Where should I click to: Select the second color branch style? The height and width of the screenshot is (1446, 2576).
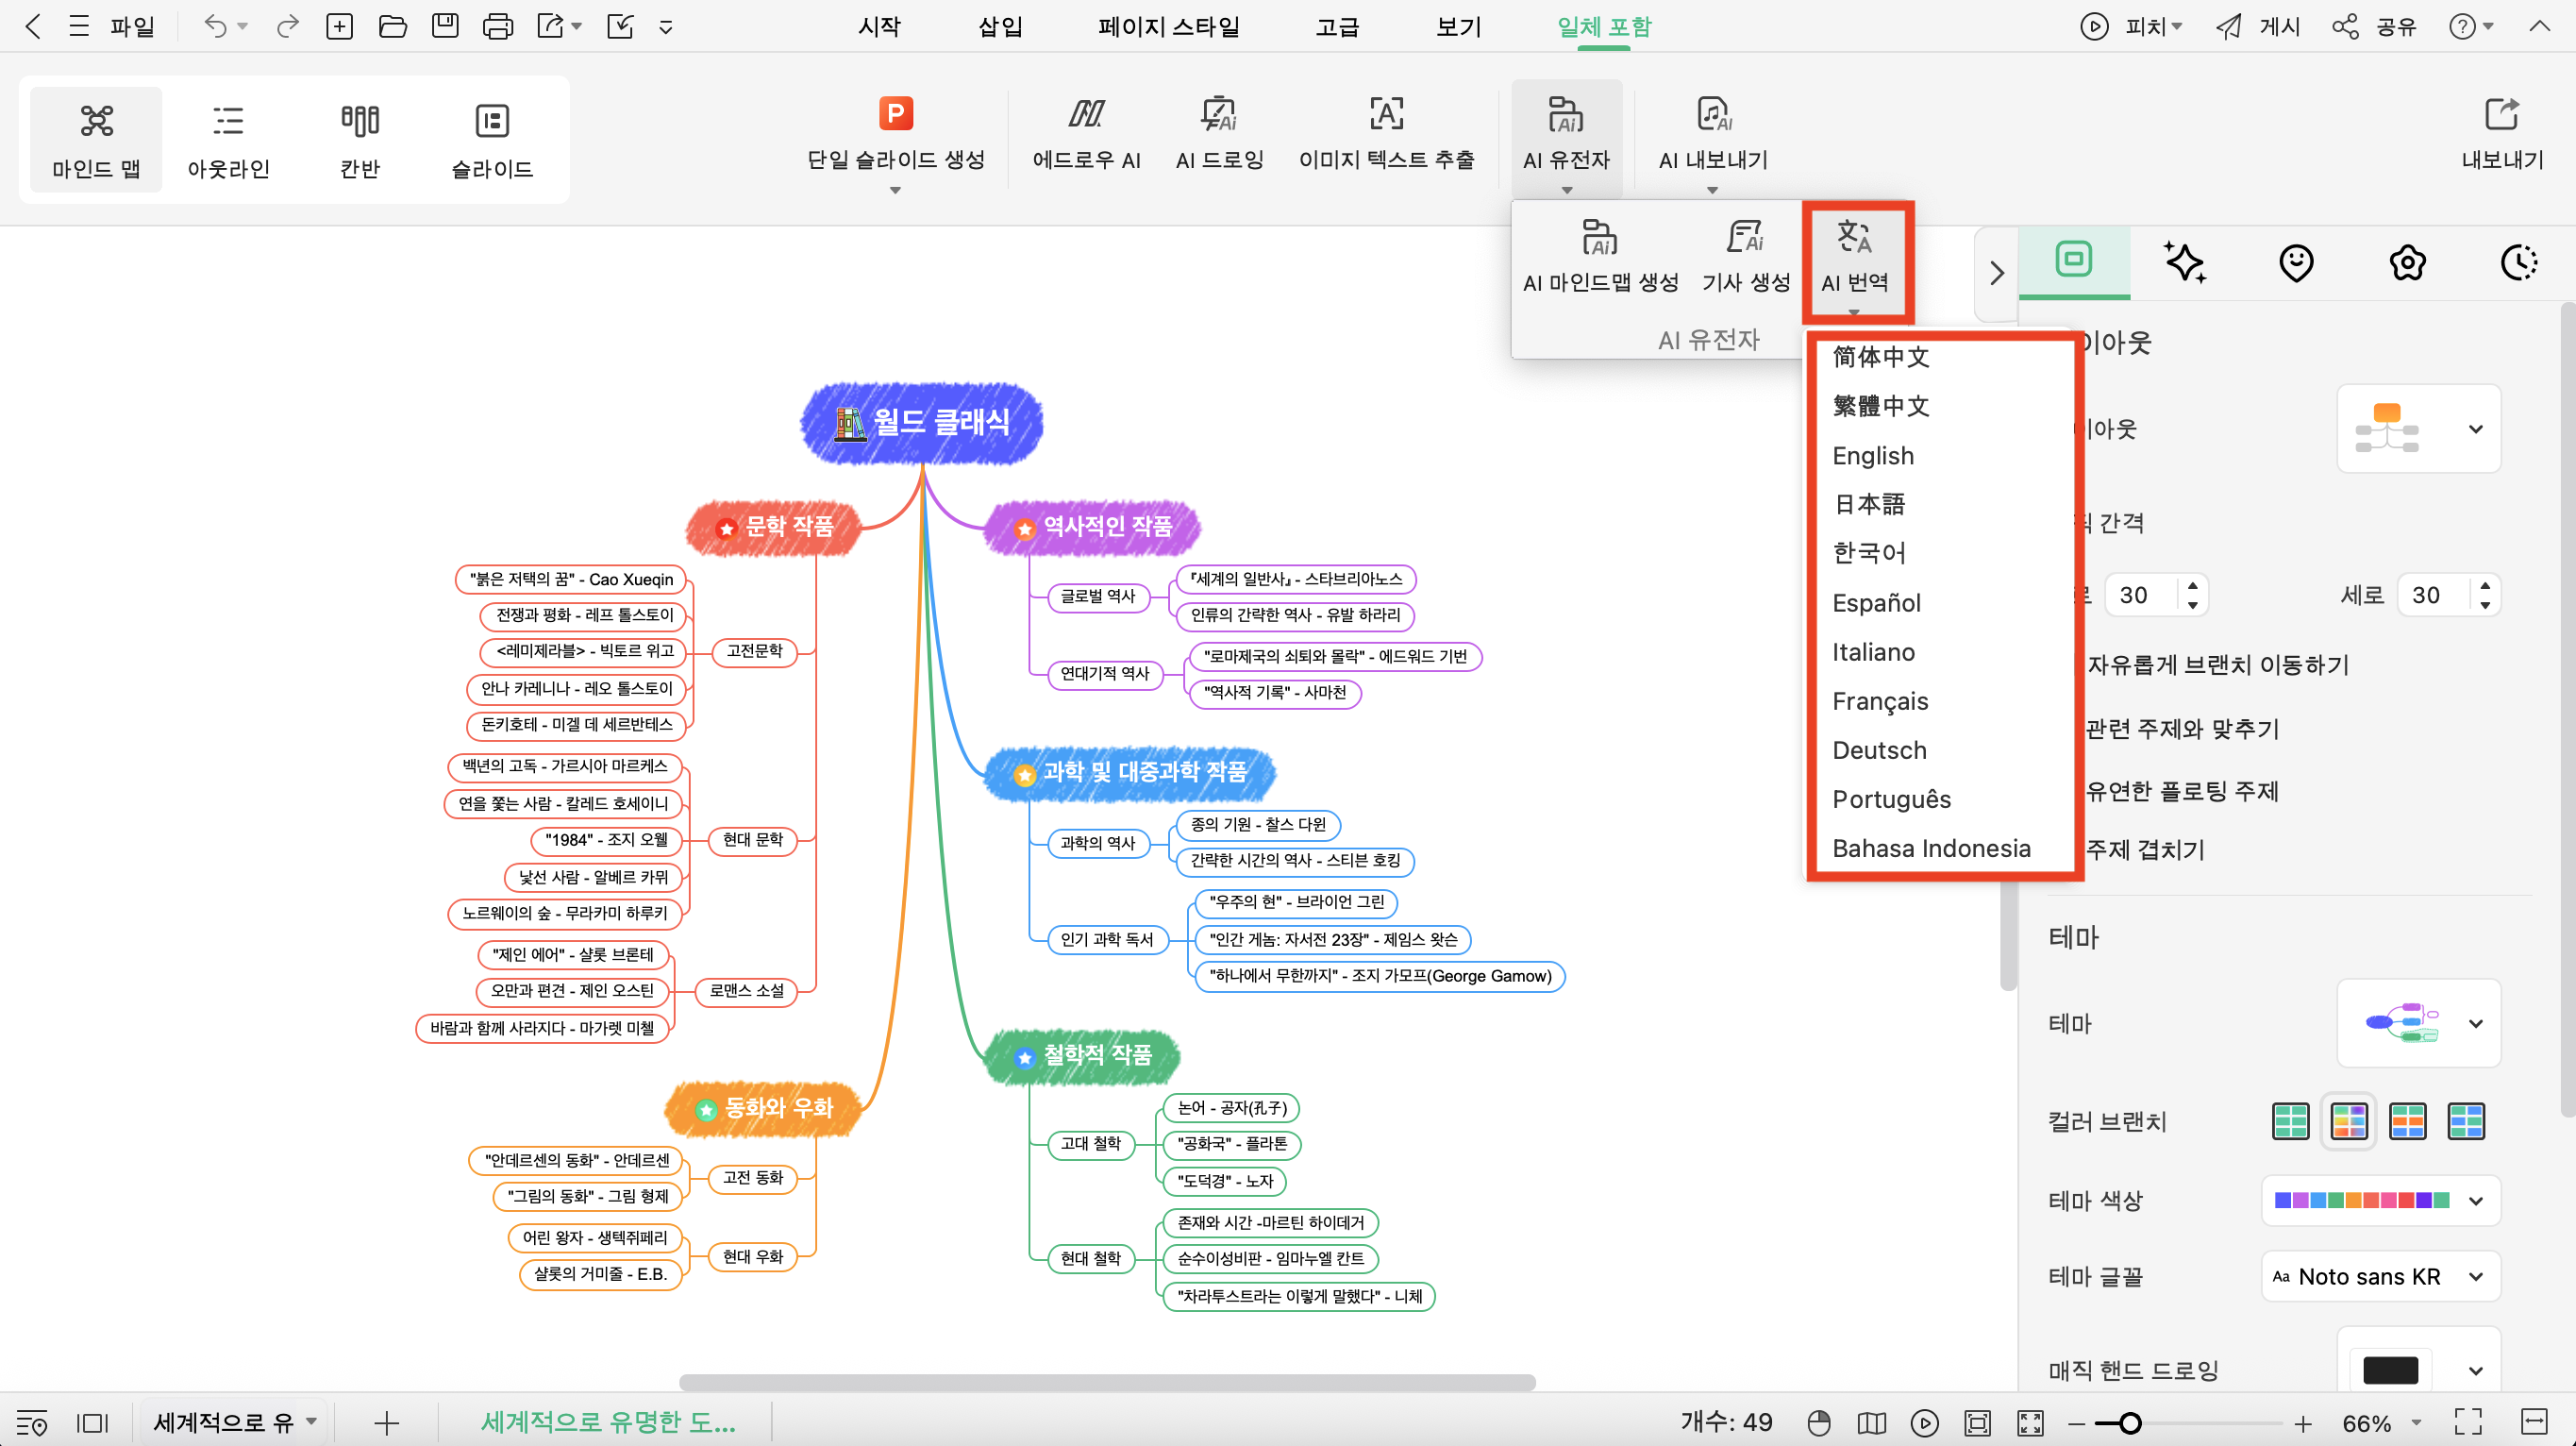[2349, 1121]
